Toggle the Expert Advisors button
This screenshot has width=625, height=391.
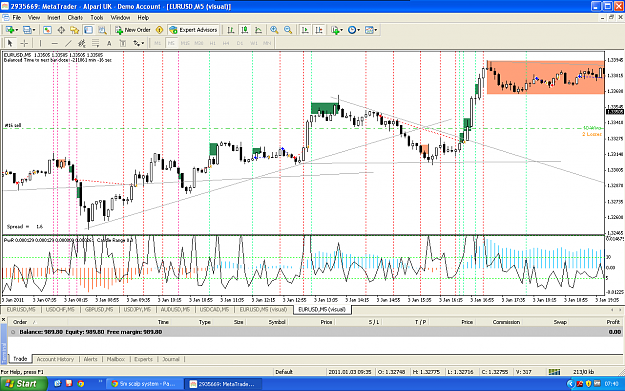(193, 30)
